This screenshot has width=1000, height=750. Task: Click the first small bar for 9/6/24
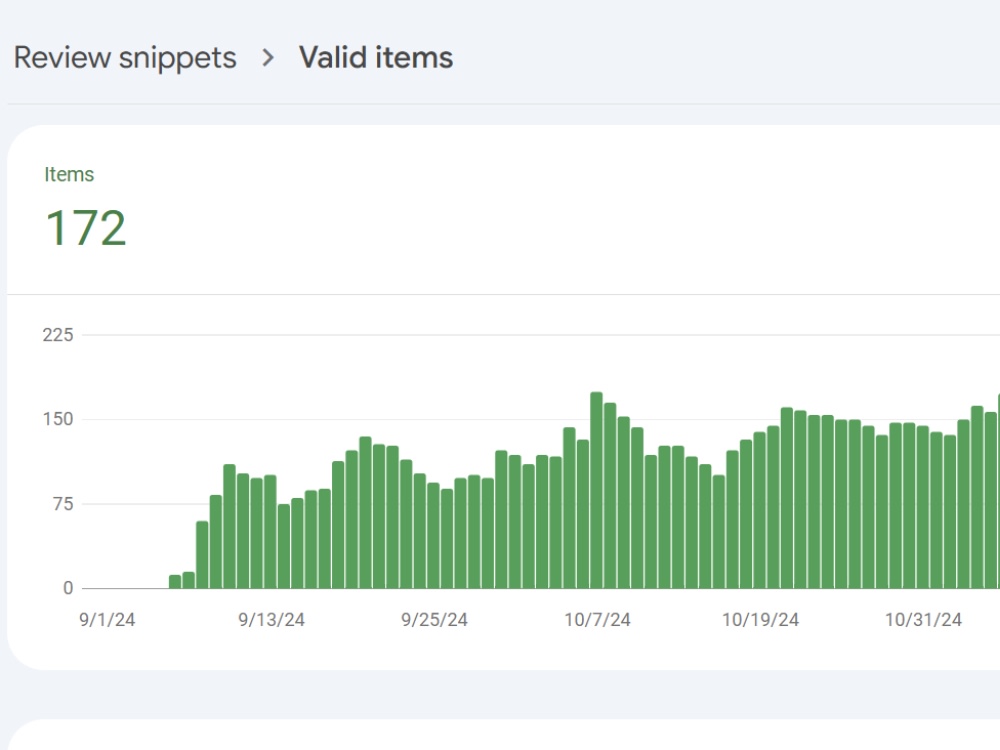tap(175, 581)
